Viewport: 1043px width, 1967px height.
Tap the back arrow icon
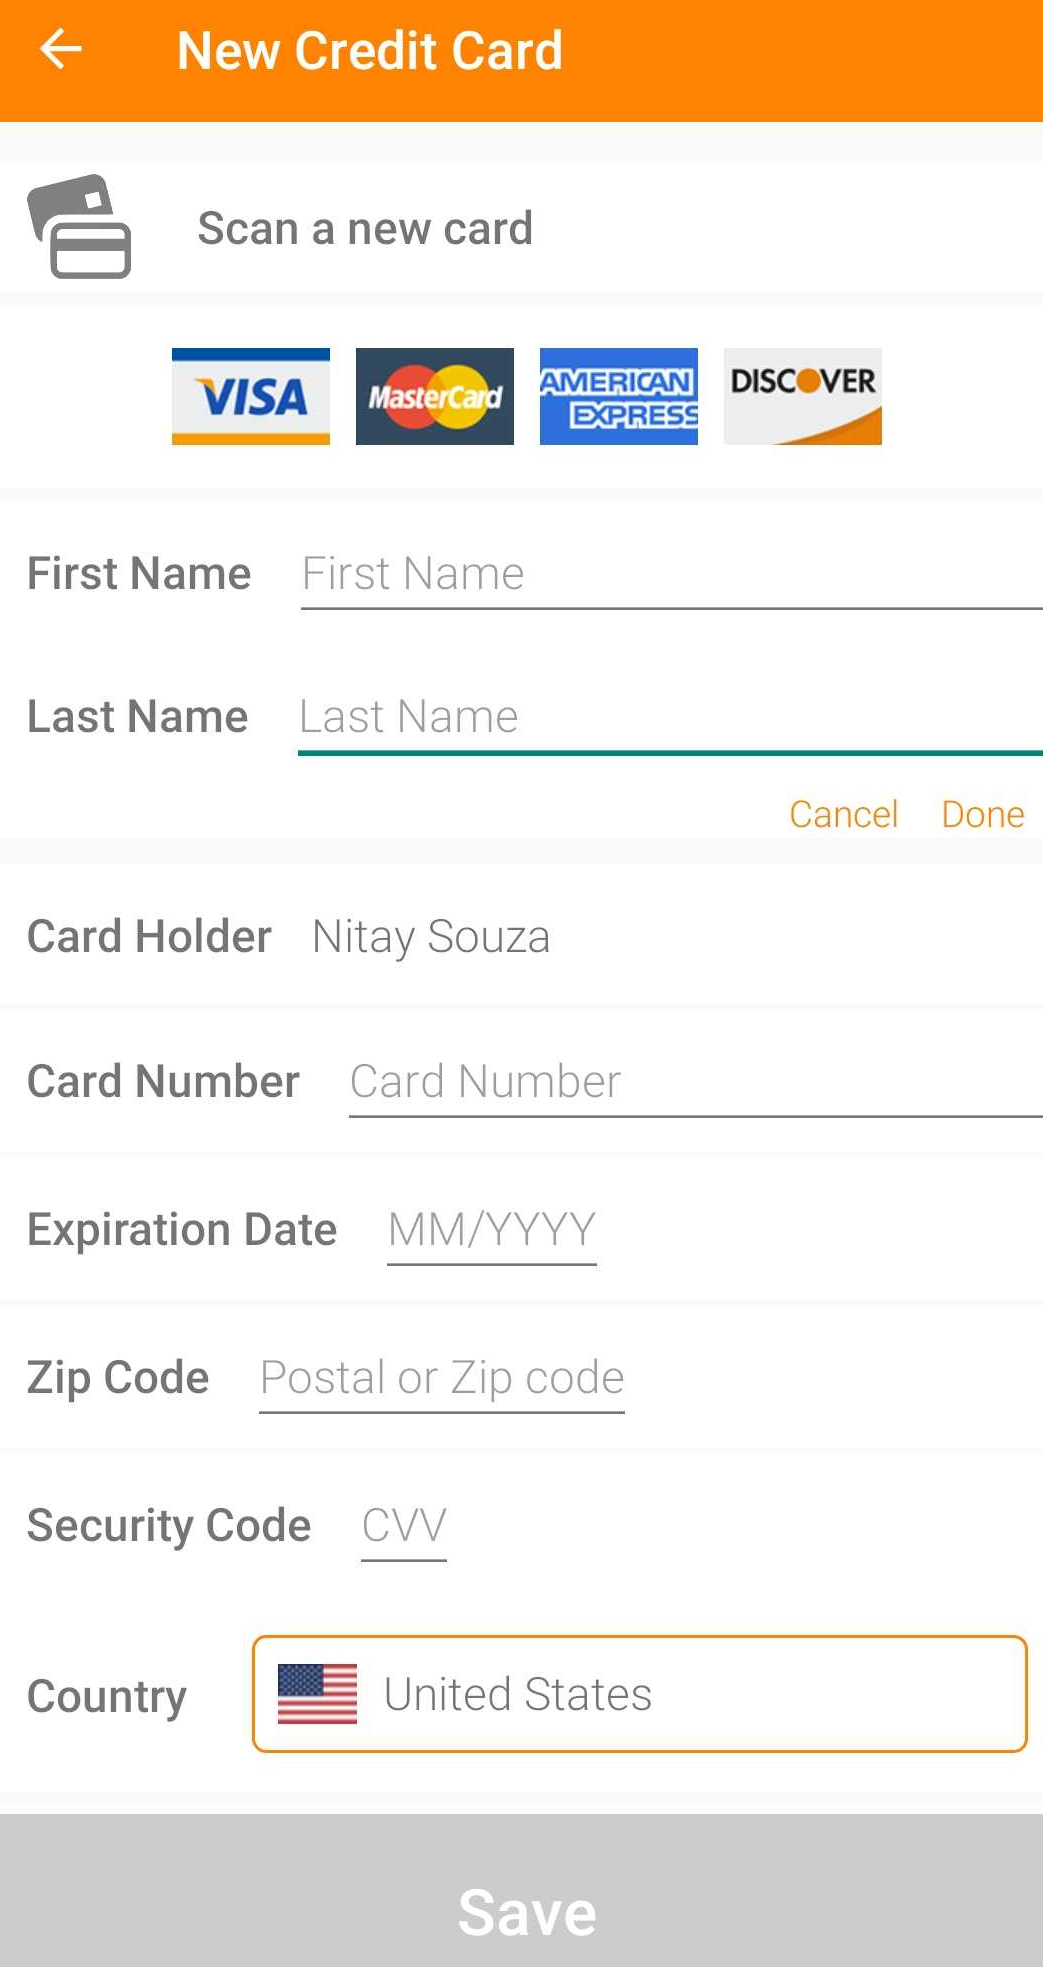61,50
